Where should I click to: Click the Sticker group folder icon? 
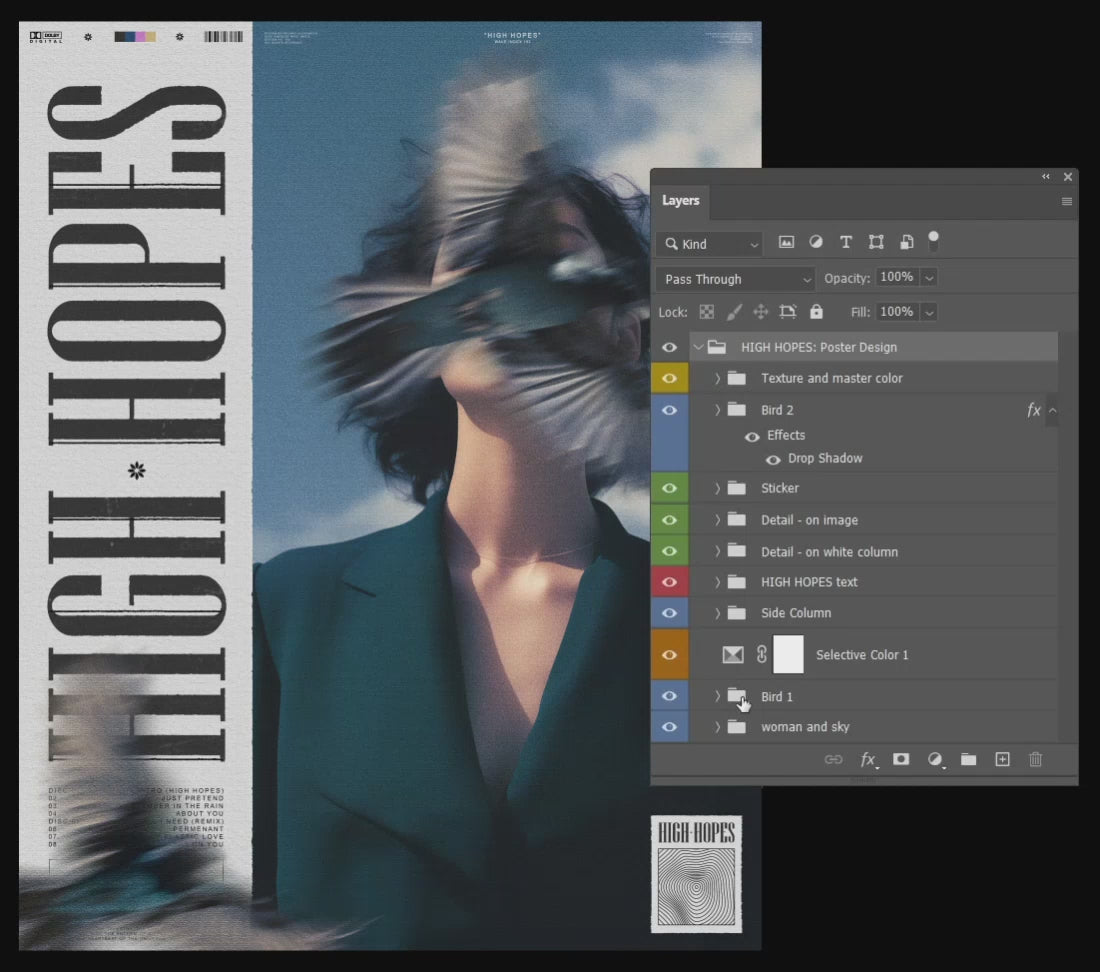[736, 487]
